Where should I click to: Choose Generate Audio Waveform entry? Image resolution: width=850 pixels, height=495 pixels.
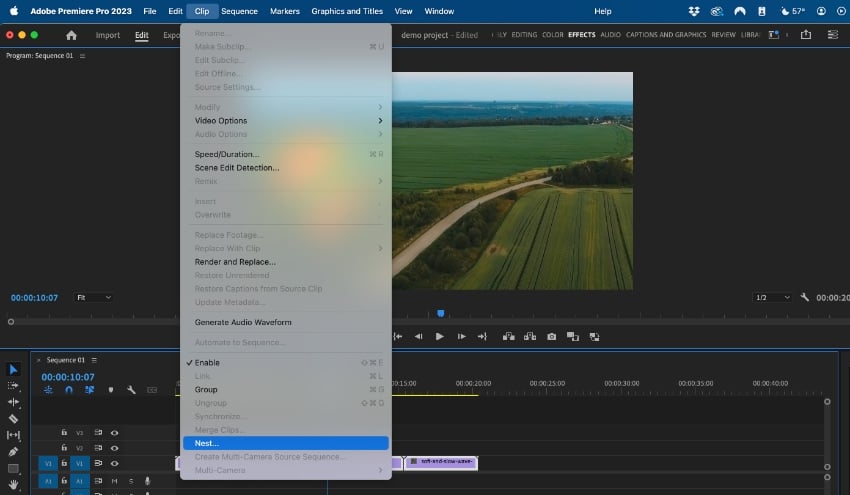click(x=286, y=322)
